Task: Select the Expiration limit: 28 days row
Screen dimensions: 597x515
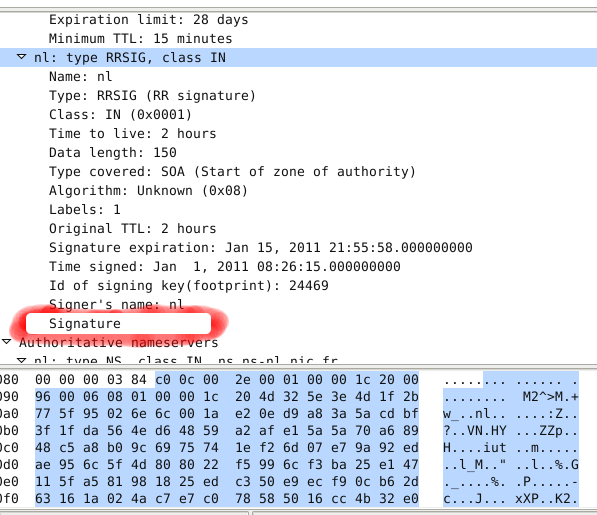Action: pos(298,19)
